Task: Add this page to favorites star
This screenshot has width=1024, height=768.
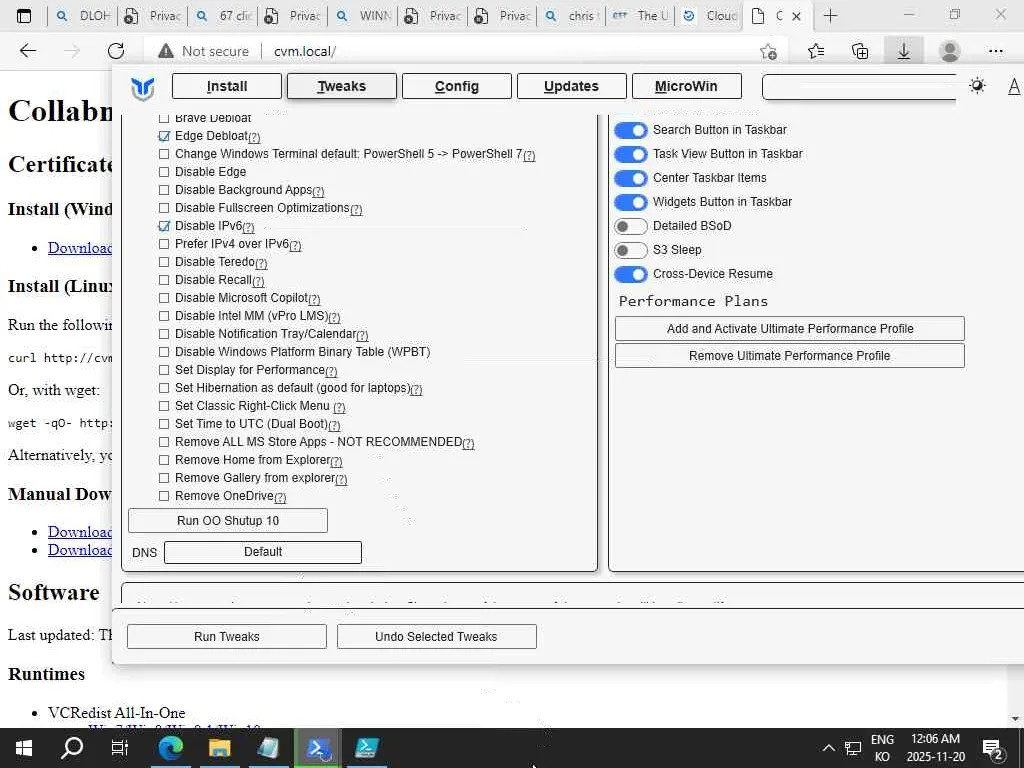Action: click(x=769, y=51)
